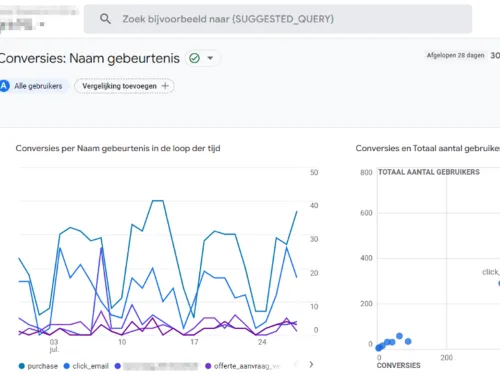Screen dimensions: 500x375
Task: Click the highest scatter dot near the origin
Action: 399,336
